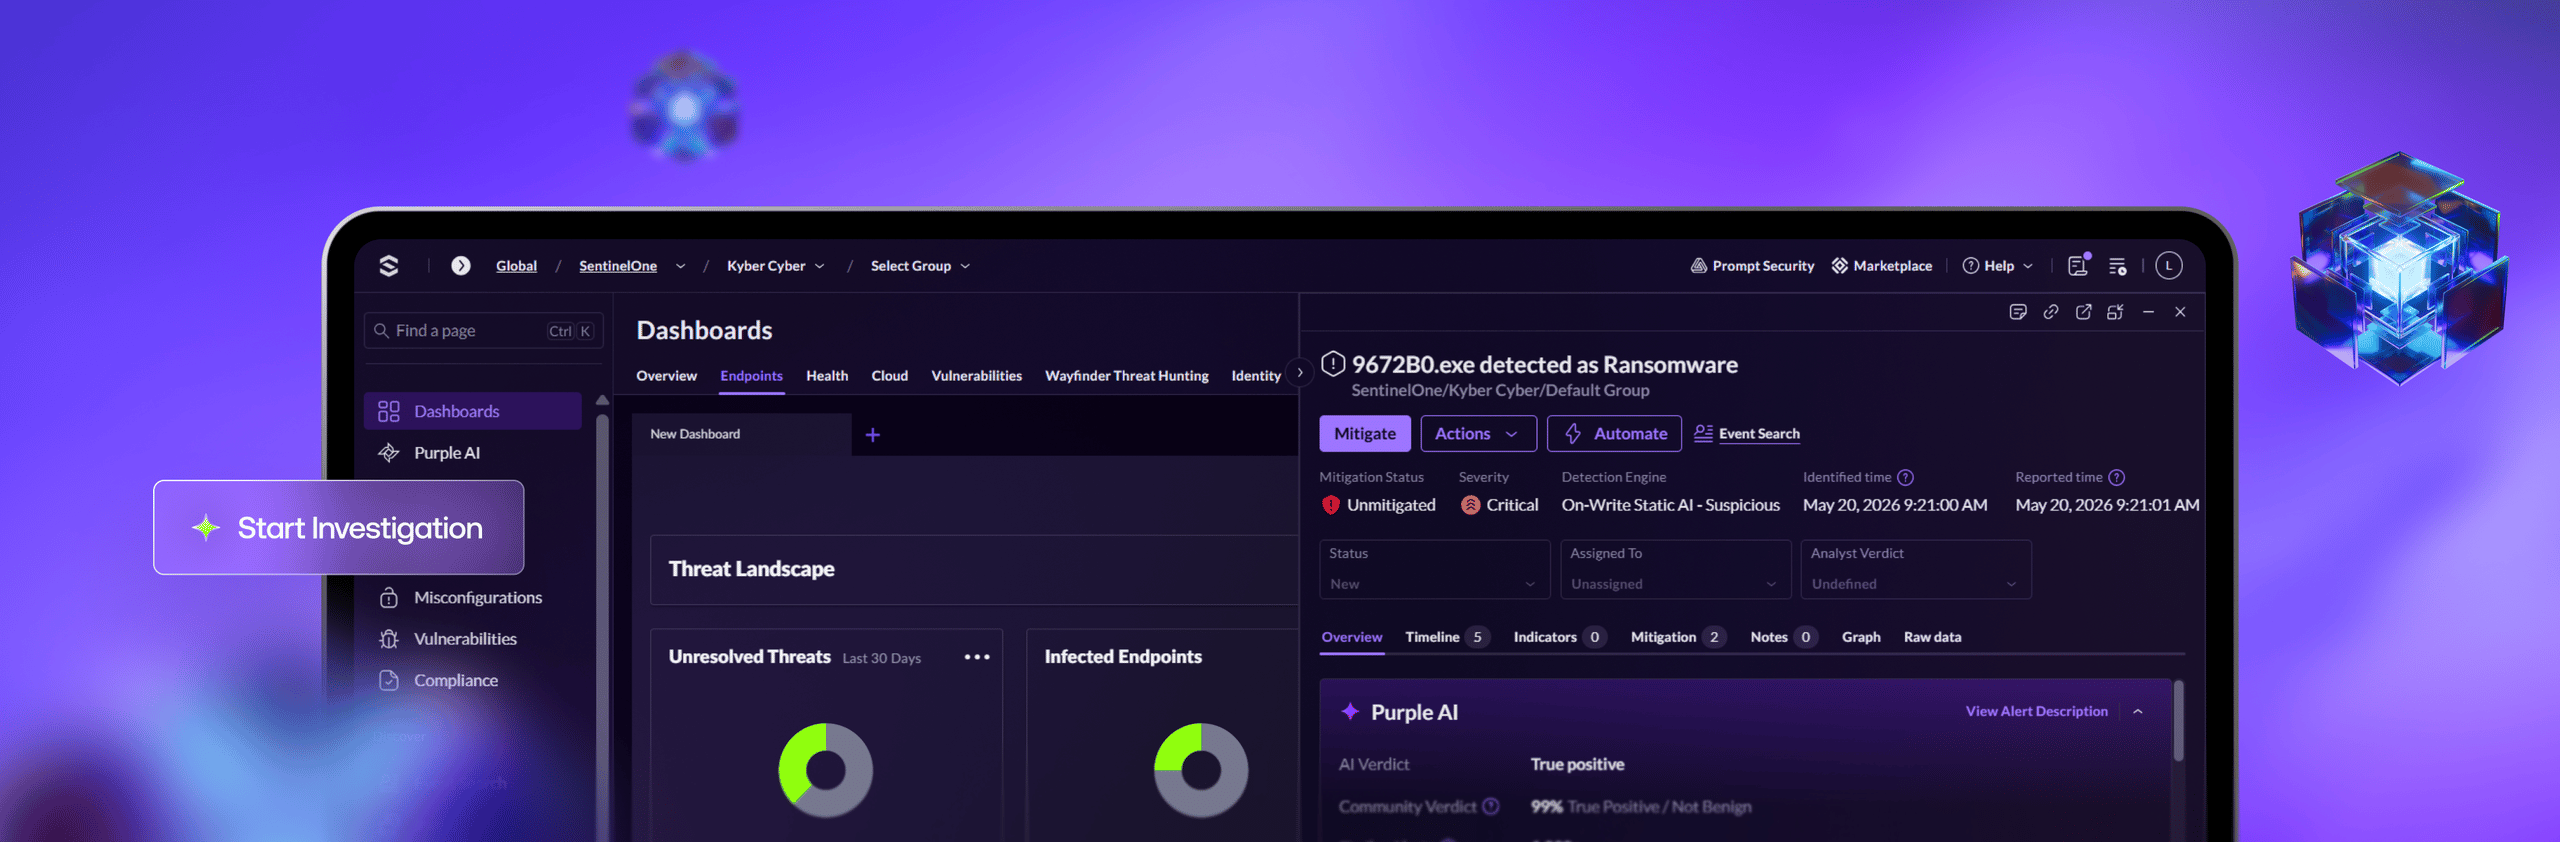
Task: Open the Identity dashboard tab
Action: coord(1256,376)
